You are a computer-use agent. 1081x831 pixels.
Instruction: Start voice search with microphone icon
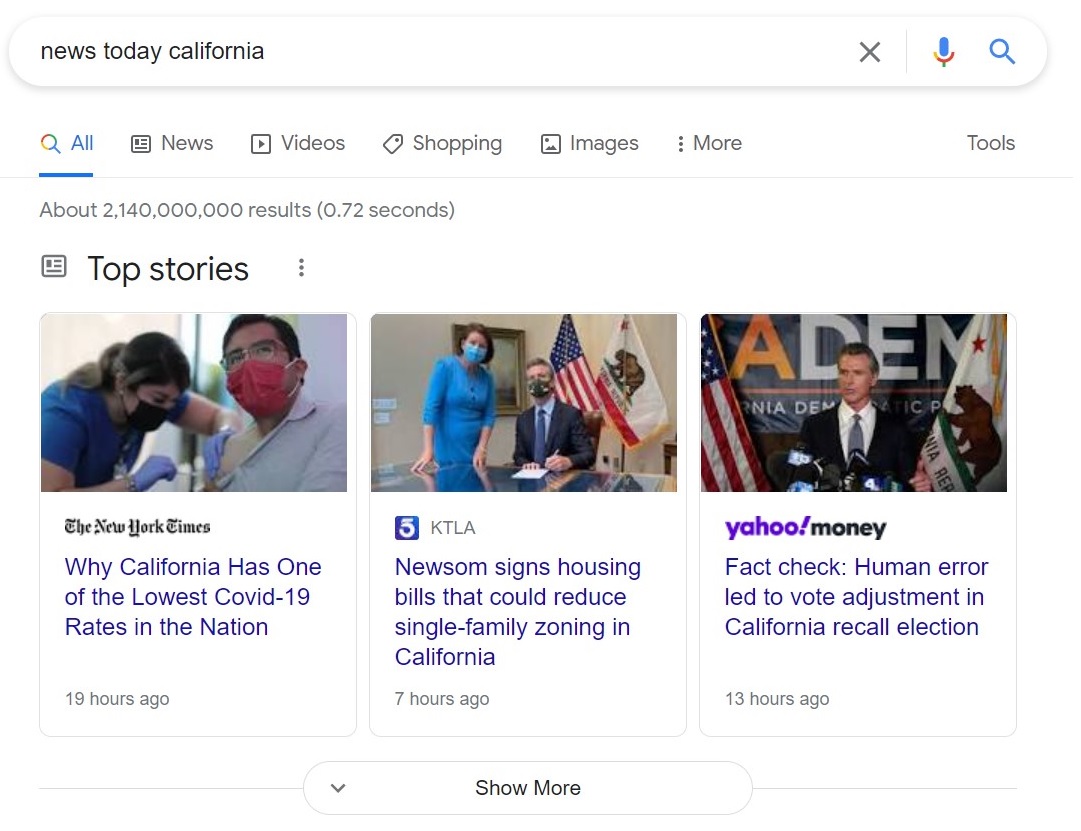point(943,52)
